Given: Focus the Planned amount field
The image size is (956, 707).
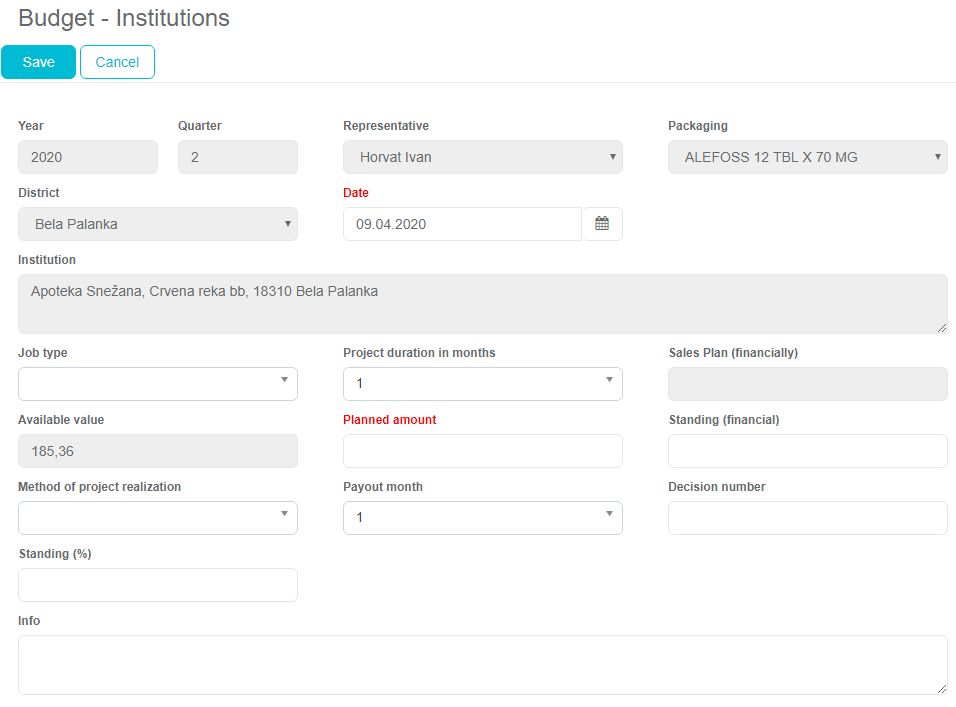Looking at the screenshot, I should tap(482, 451).
